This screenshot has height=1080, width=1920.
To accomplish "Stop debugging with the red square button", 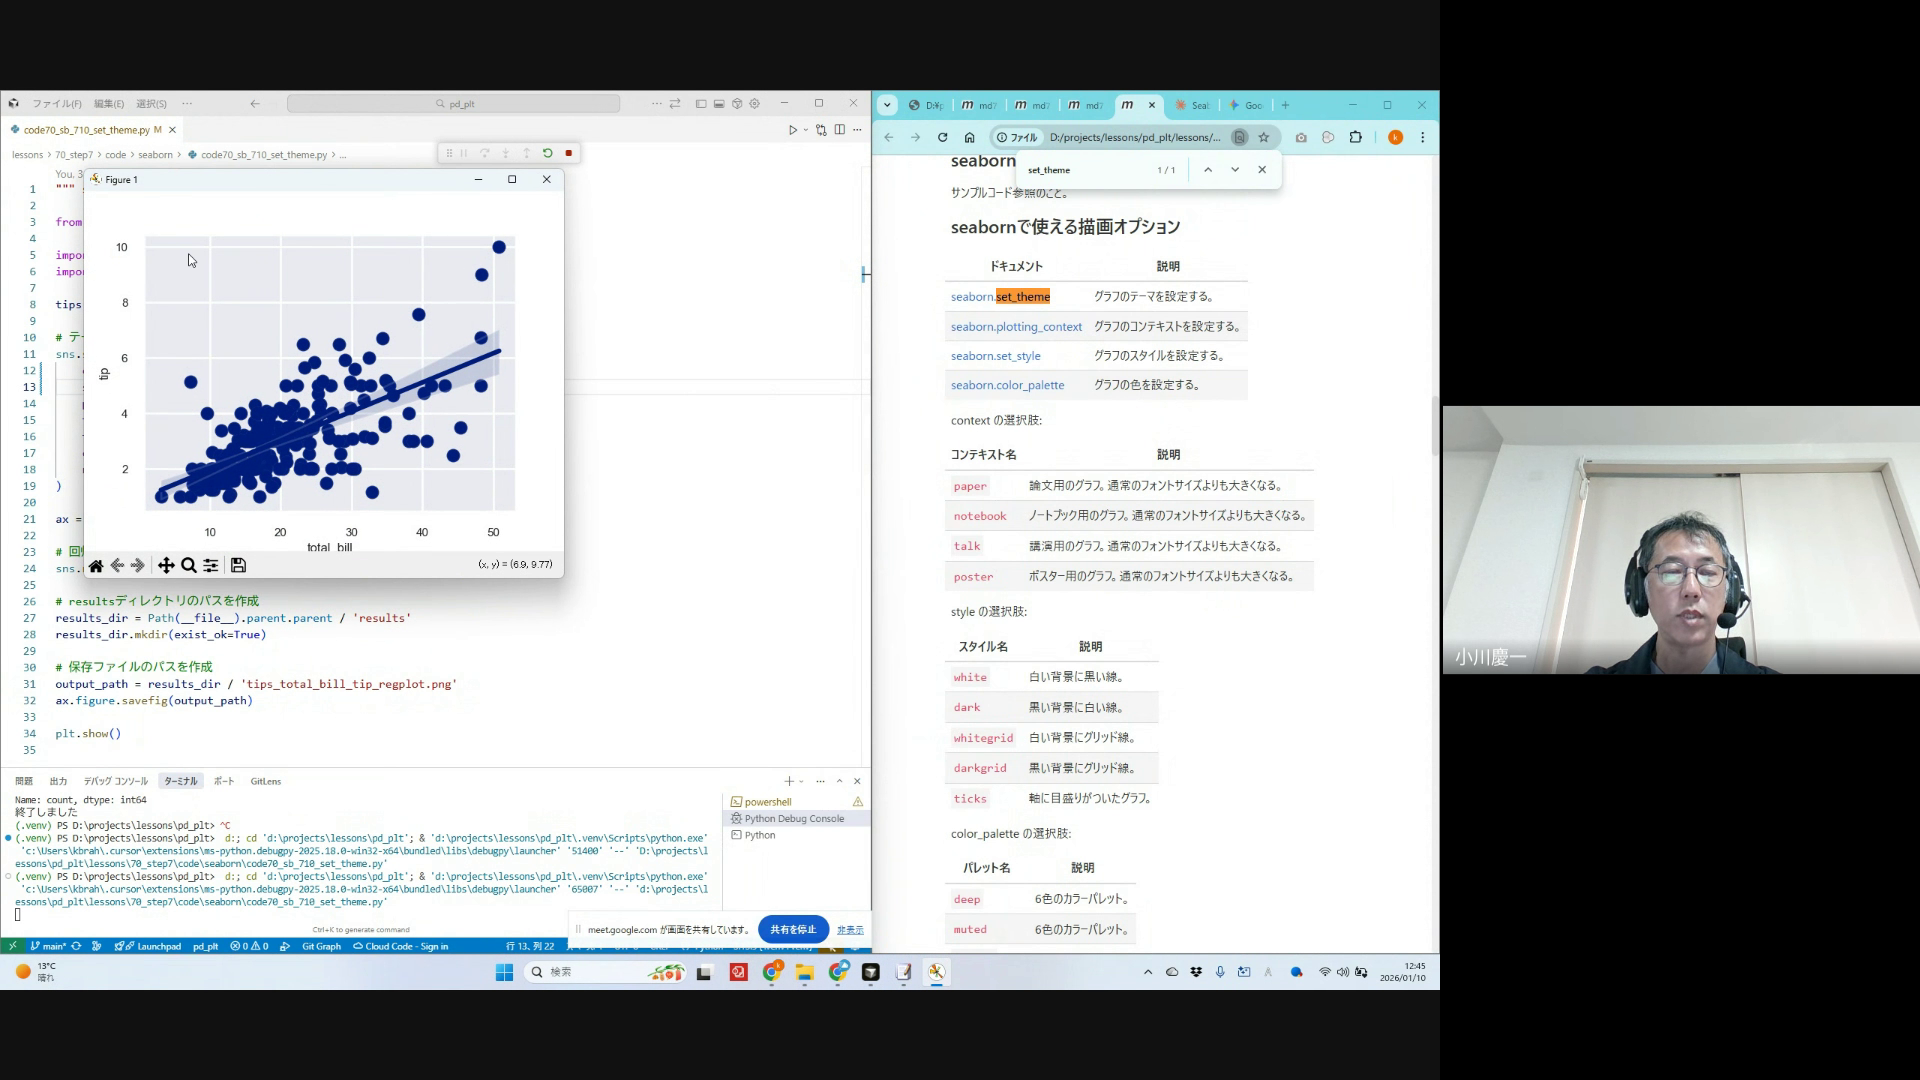I will point(569,153).
